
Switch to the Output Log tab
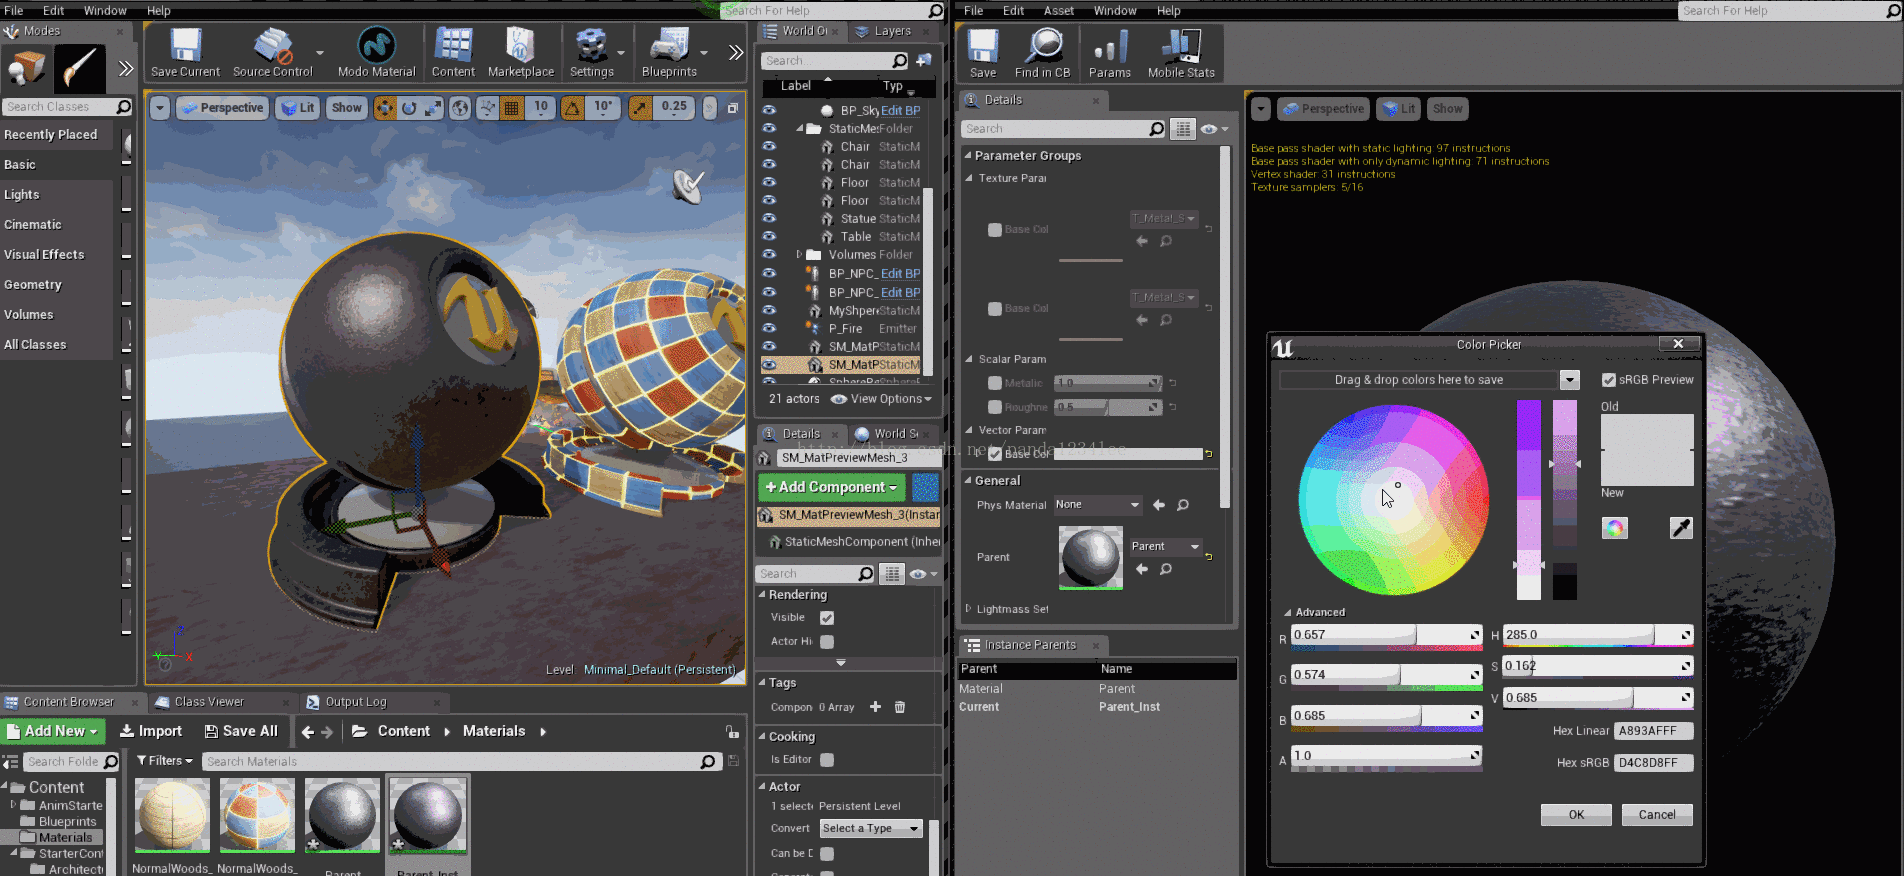coord(355,702)
